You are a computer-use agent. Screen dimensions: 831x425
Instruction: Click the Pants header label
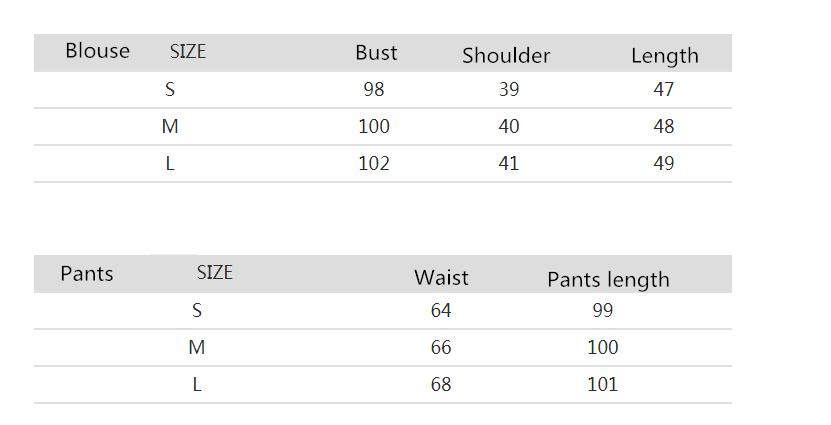coord(87,273)
